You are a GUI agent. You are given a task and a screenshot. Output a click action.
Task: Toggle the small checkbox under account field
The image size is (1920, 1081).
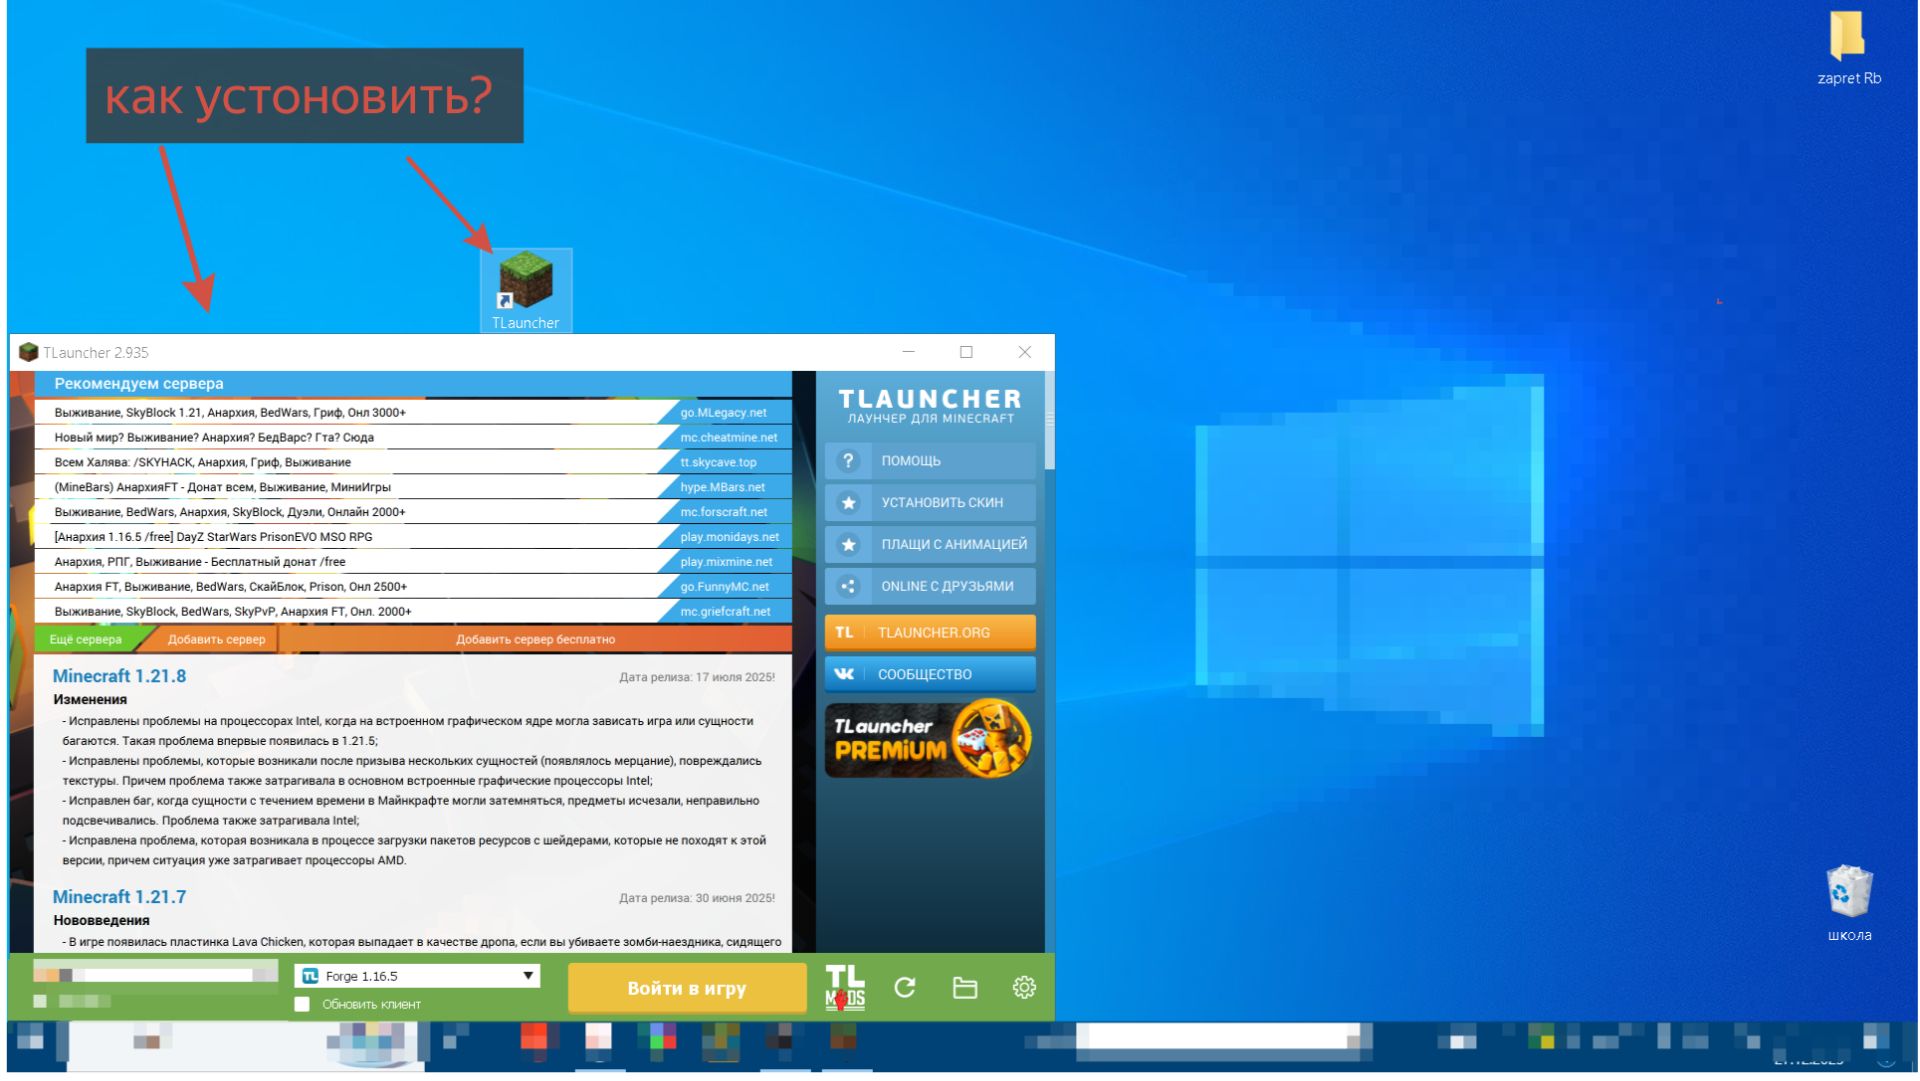click(x=40, y=1001)
